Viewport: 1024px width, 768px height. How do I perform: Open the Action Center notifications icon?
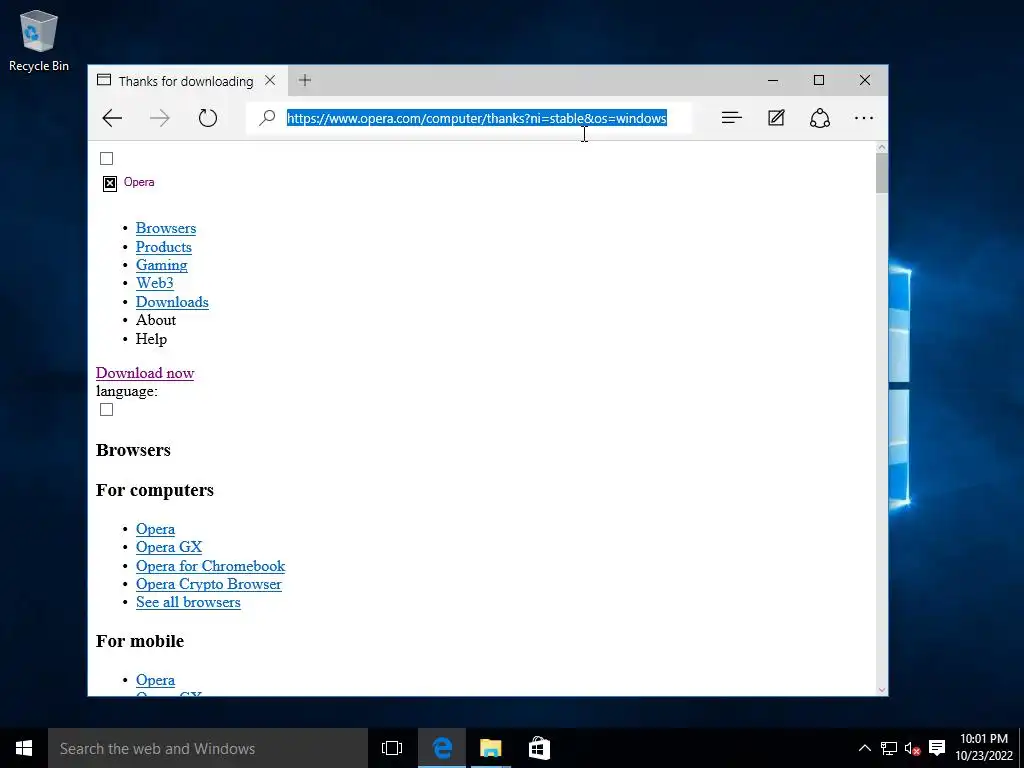(x=937, y=748)
